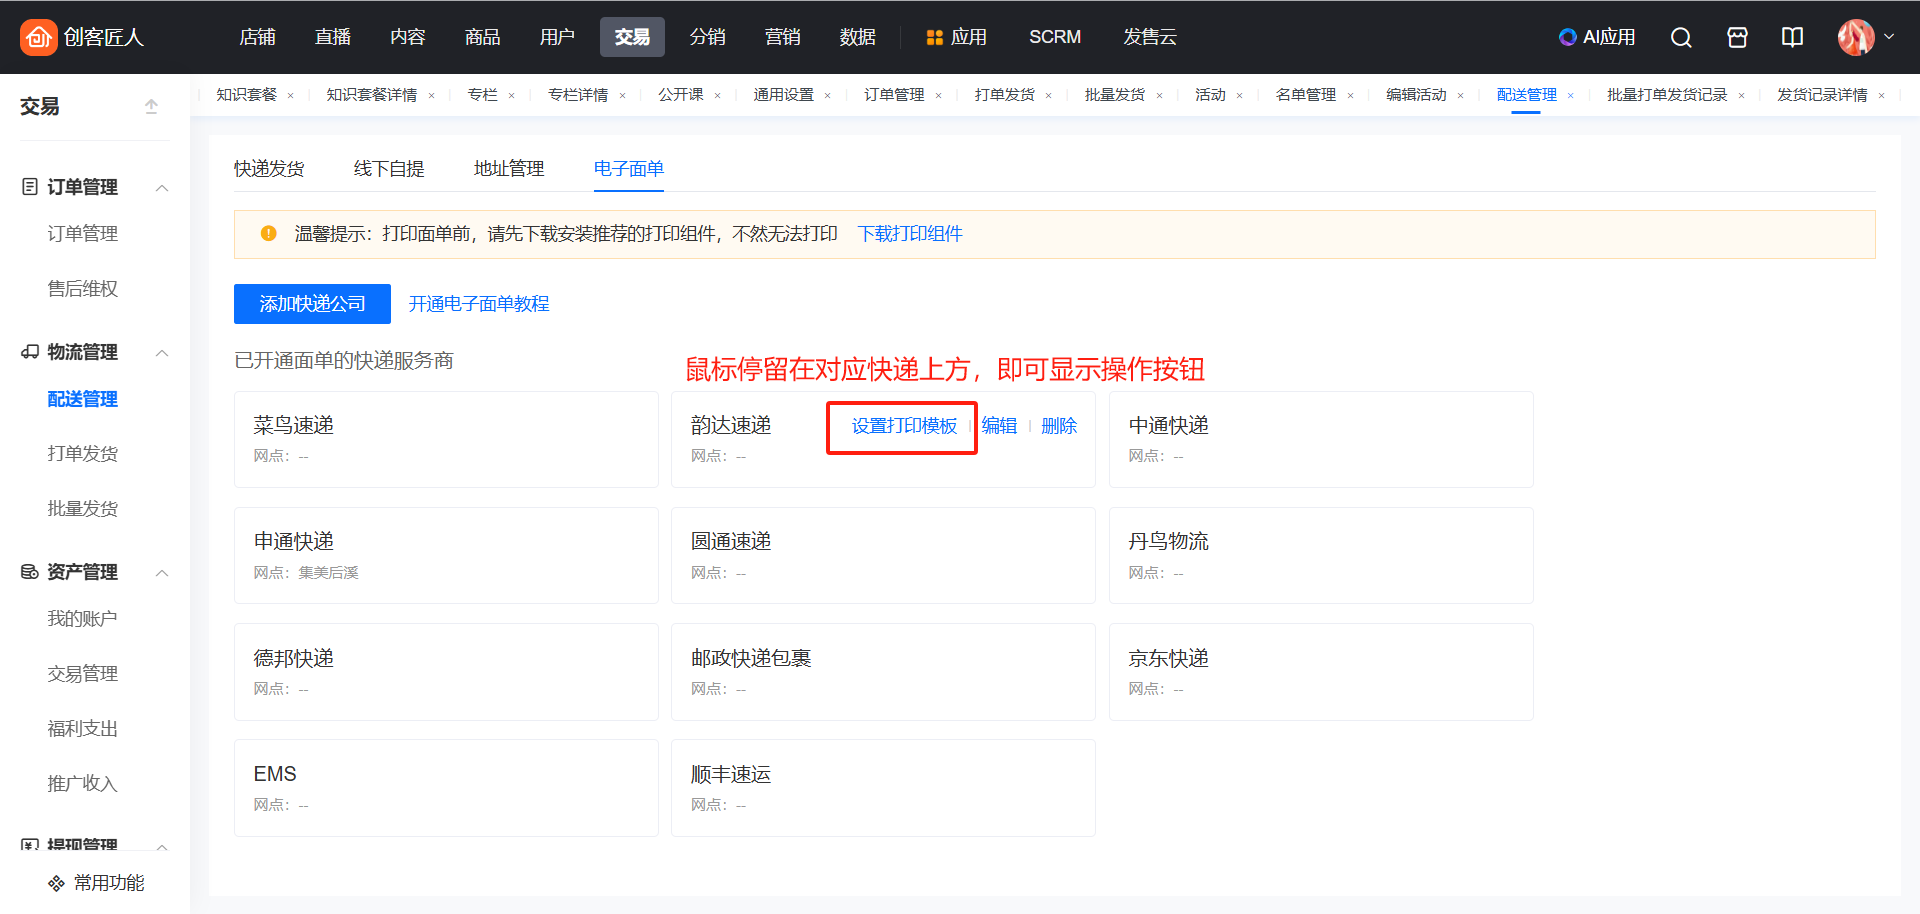Open 售后维权 in the sidebar
Screen dimensions: 1920x914
83,289
